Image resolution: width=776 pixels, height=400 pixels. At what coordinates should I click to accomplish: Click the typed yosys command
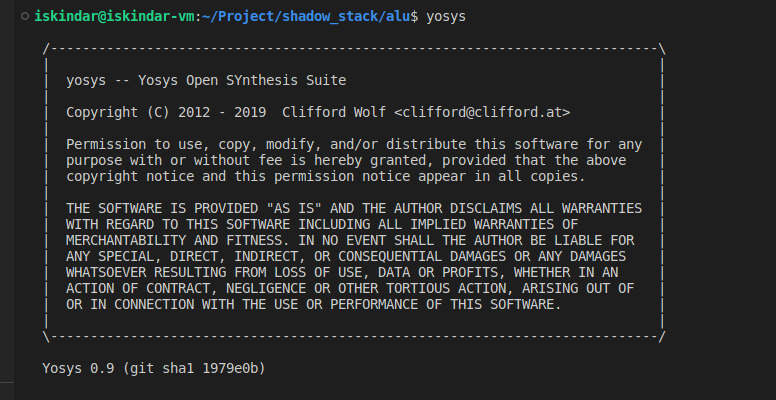click(x=446, y=17)
